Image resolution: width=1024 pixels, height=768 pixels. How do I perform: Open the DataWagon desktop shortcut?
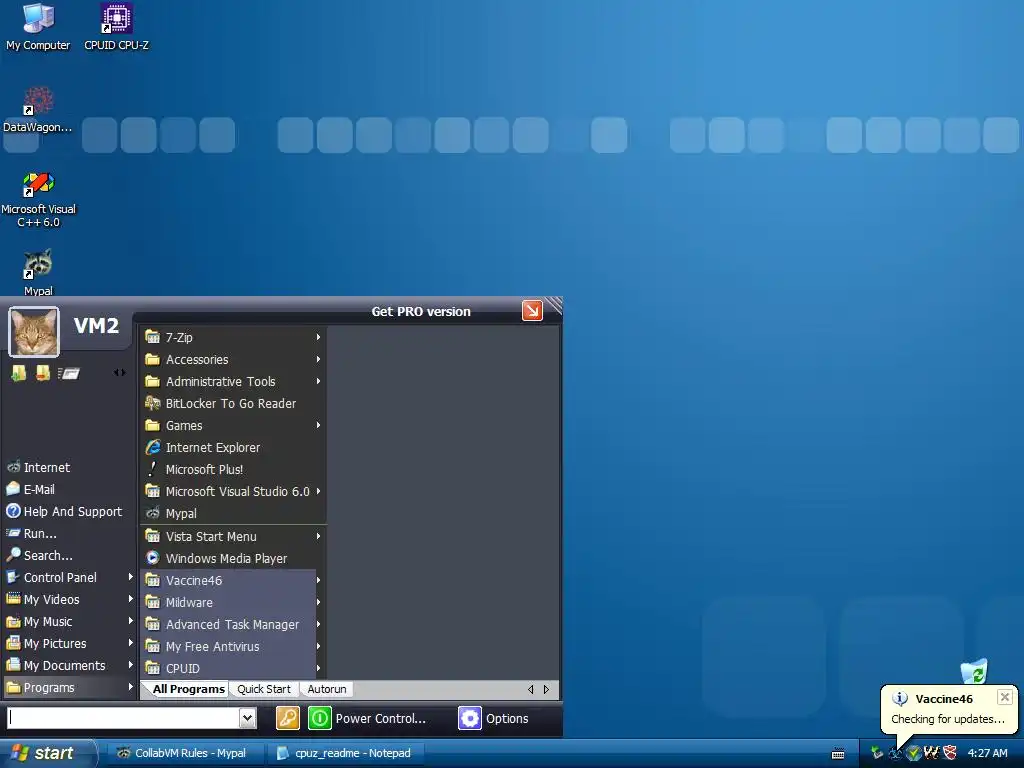point(38,110)
